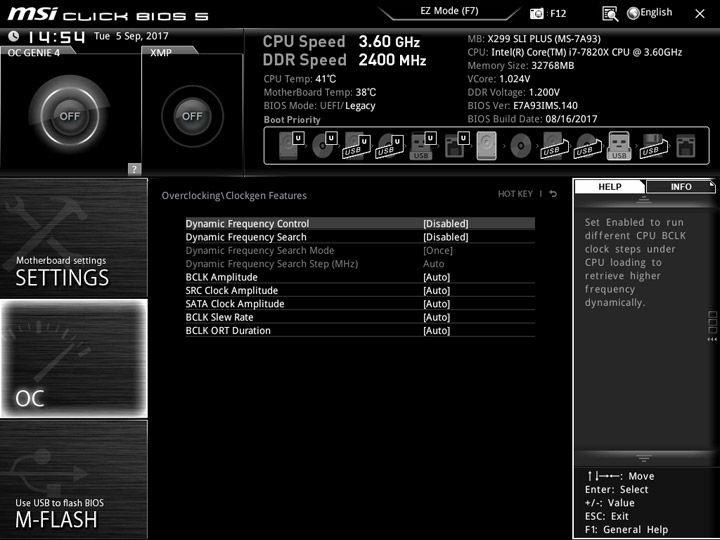Toggle the XMP OFF button
Image resolution: width=720 pixels, height=540 pixels.
[x=192, y=116]
